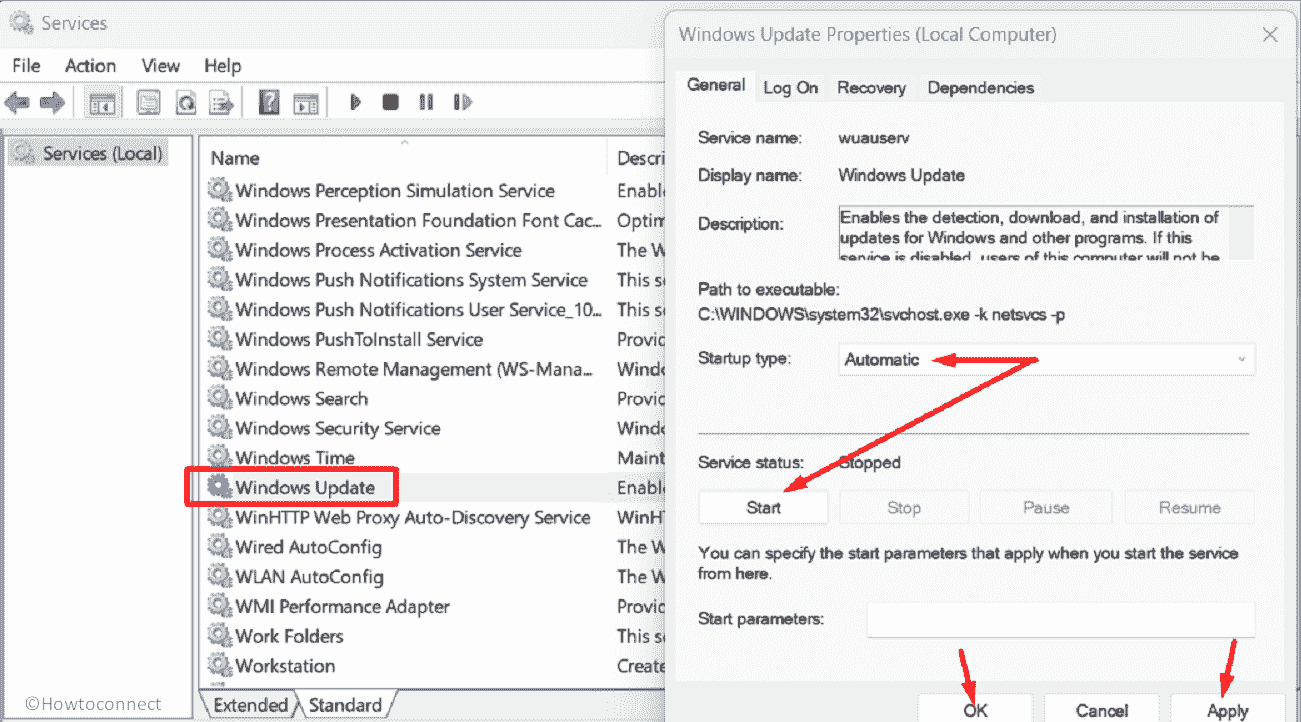Viewport: 1301px width, 722px height.
Task: Select the Windows Time service name
Action: (294, 457)
